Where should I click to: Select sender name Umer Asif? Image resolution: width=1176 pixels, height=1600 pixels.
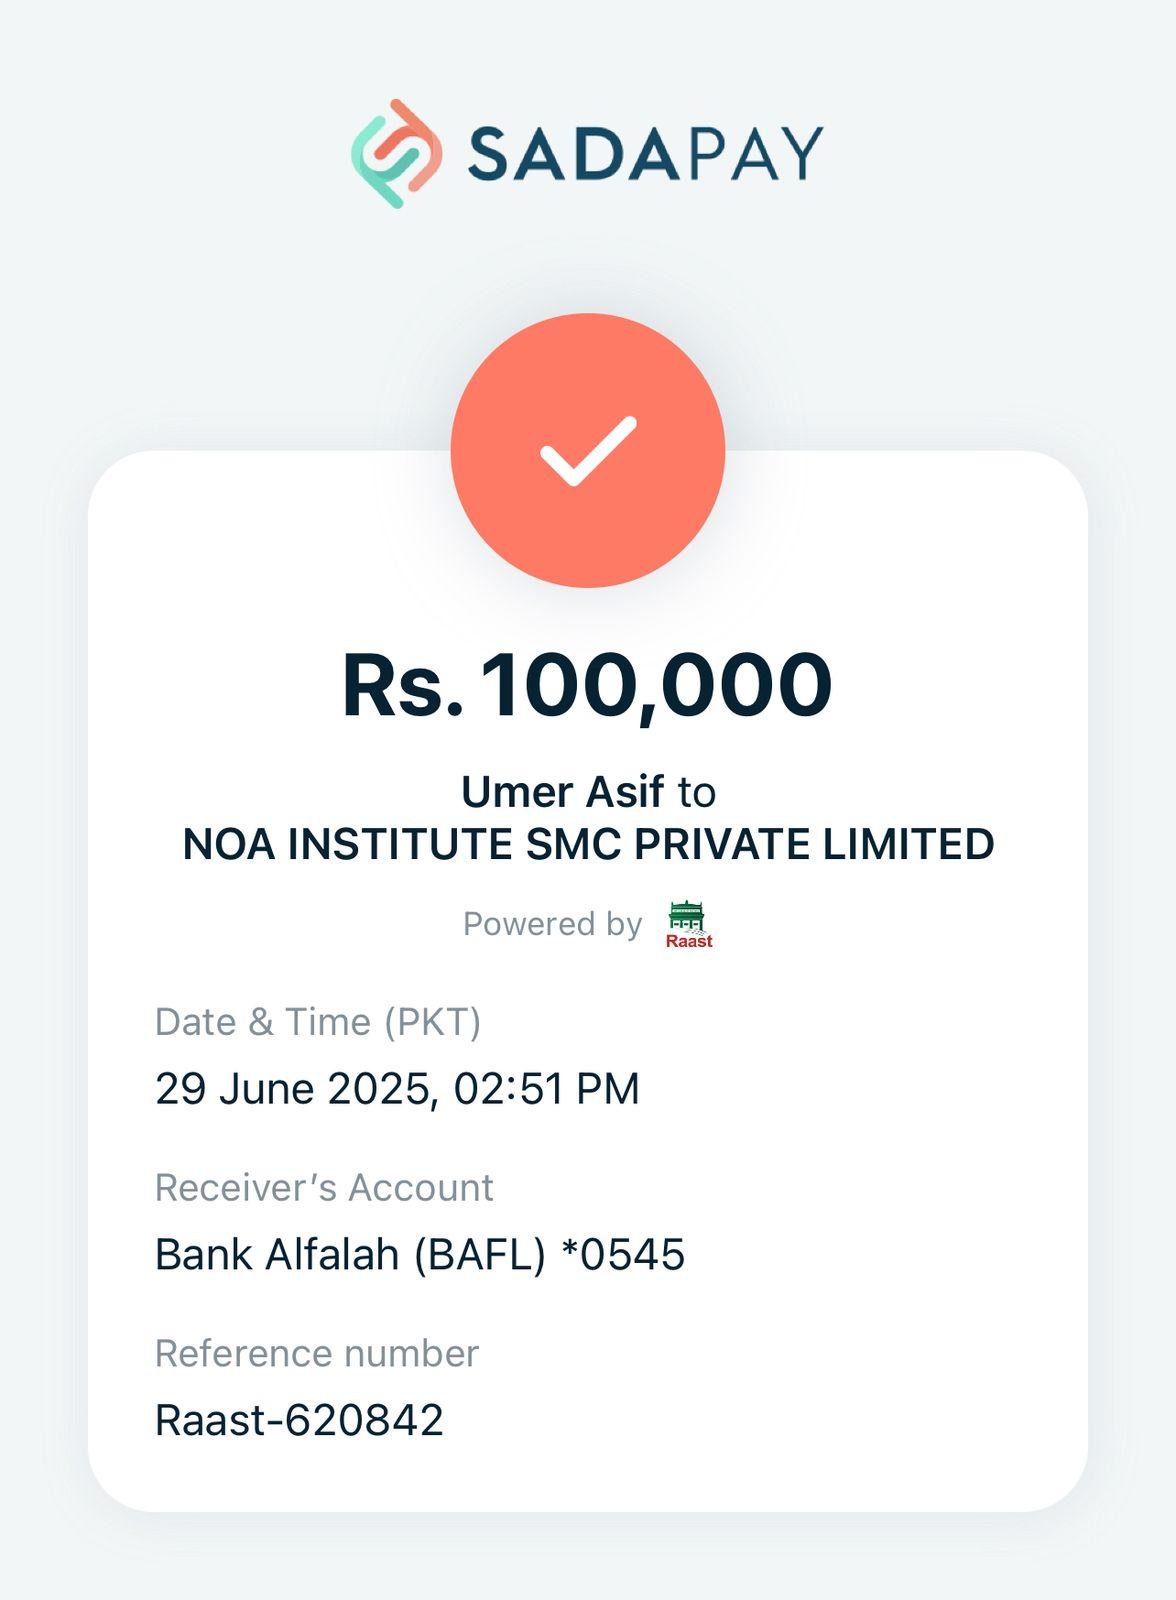point(562,792)
